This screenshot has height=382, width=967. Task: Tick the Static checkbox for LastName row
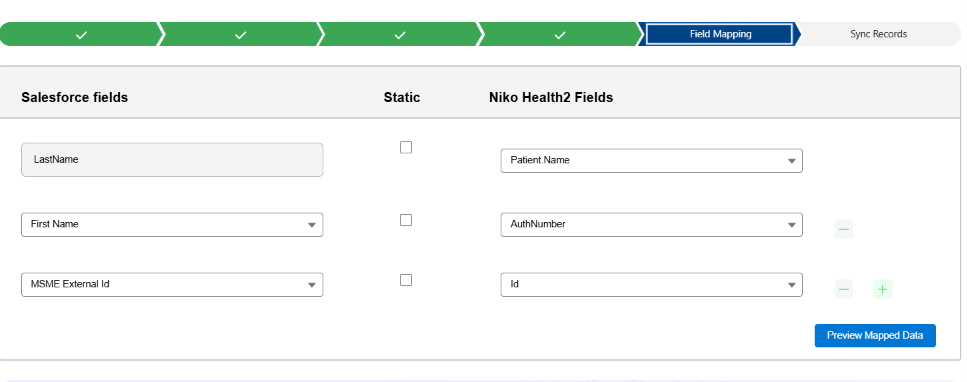pos(406,147)
